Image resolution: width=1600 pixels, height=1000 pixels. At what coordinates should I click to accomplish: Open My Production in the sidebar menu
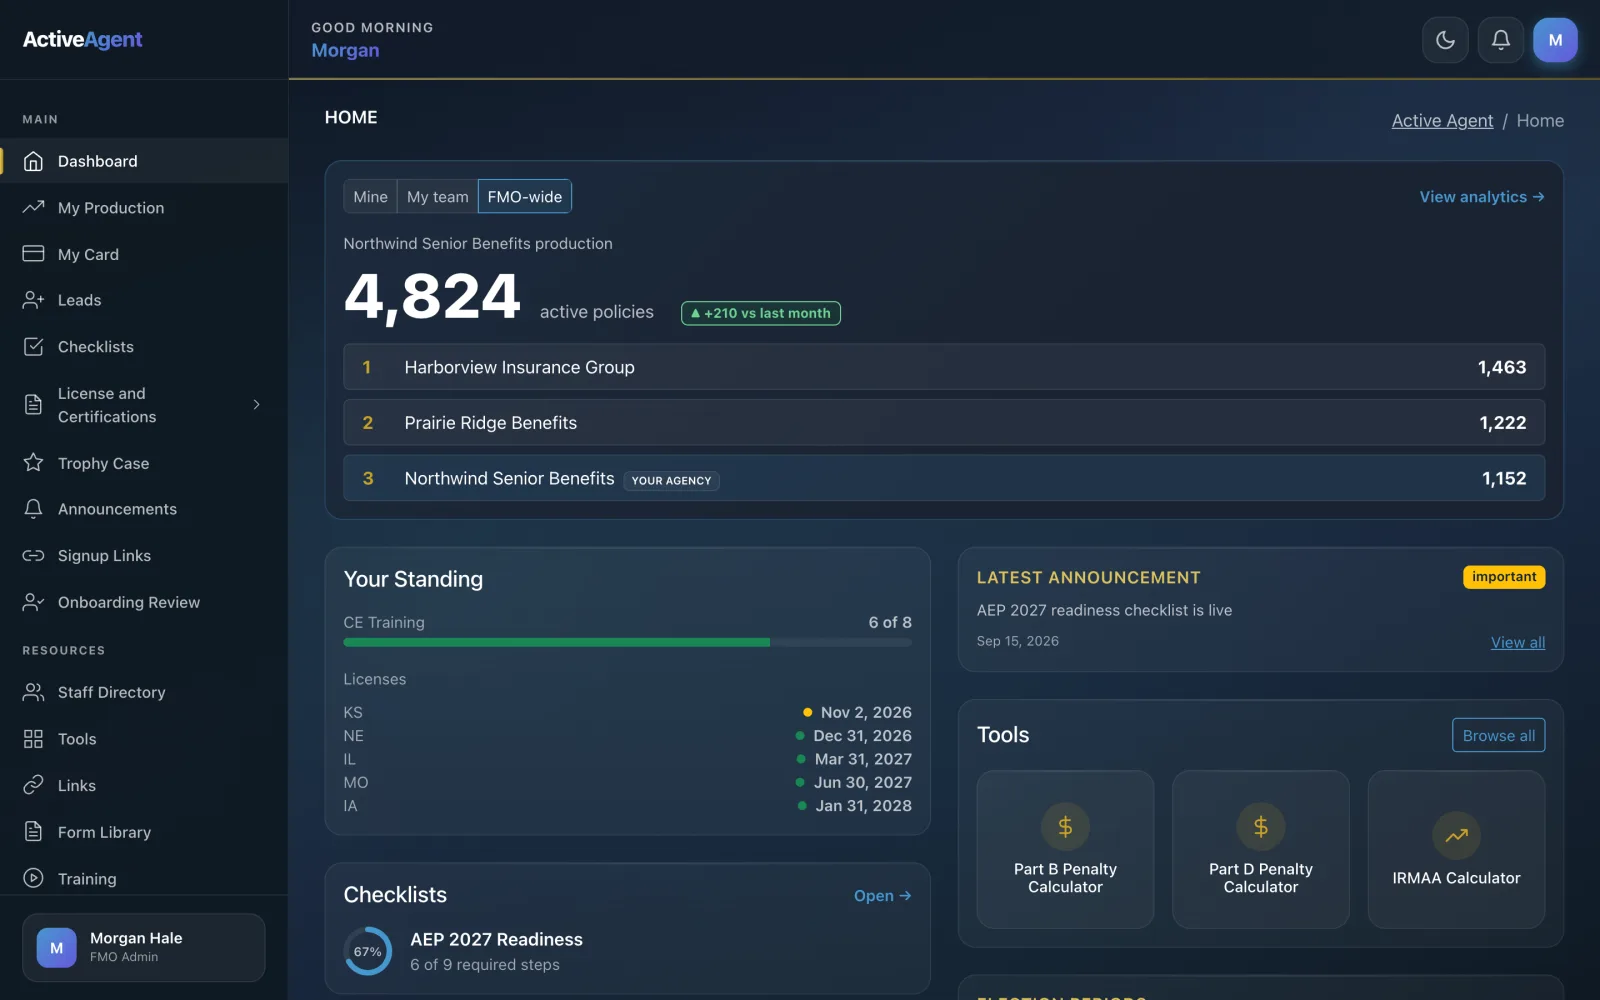[x=144, y=207]
